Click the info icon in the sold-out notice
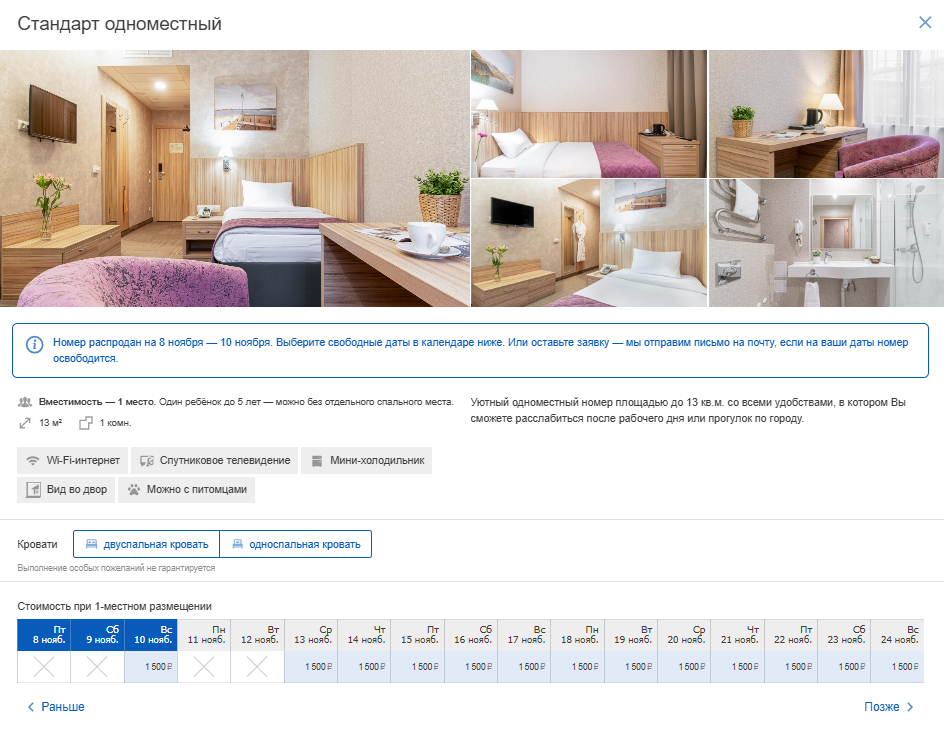Screen dimensions: 944x735 click(34, 344)
